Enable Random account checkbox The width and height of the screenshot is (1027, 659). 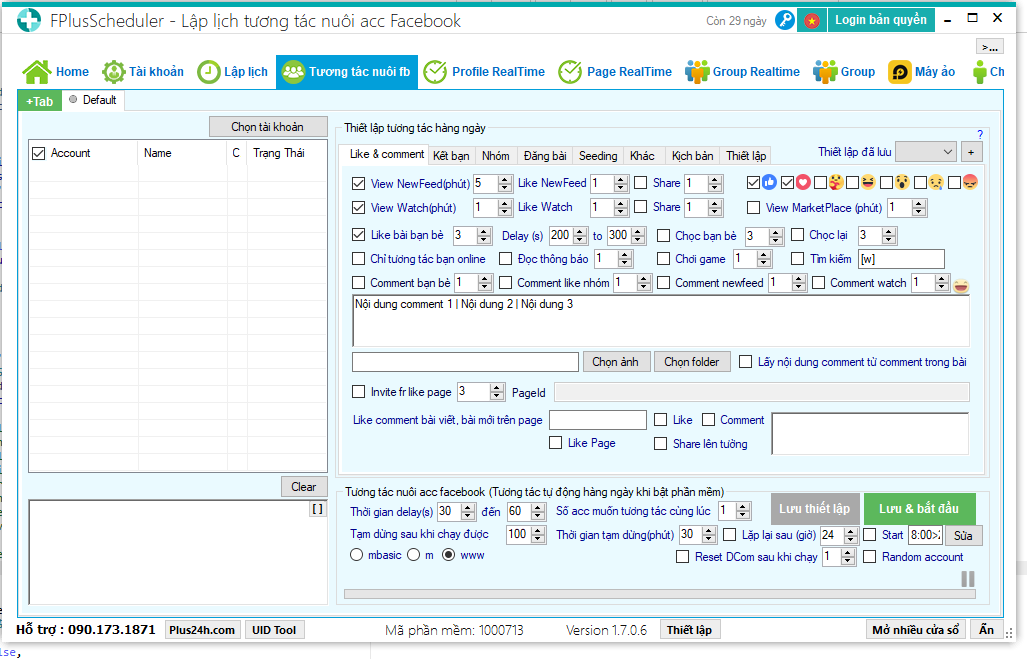(870, 557)
